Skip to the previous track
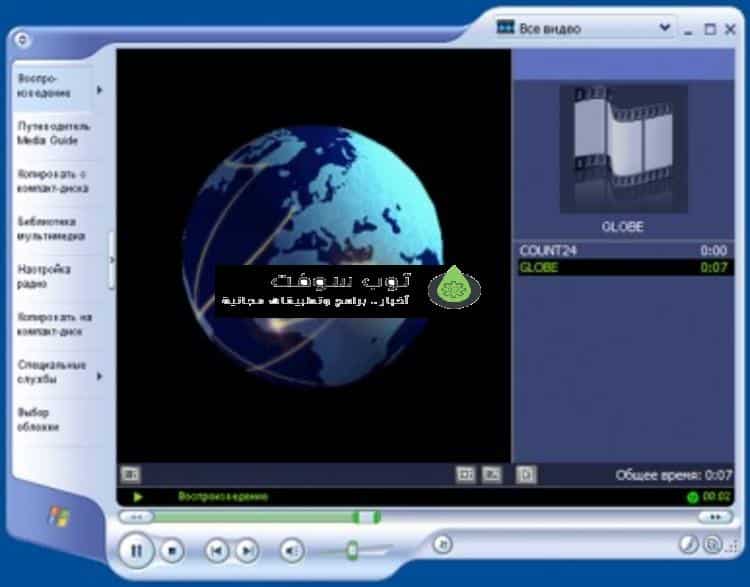Viewport: 750px width, 587px height. 216,551
